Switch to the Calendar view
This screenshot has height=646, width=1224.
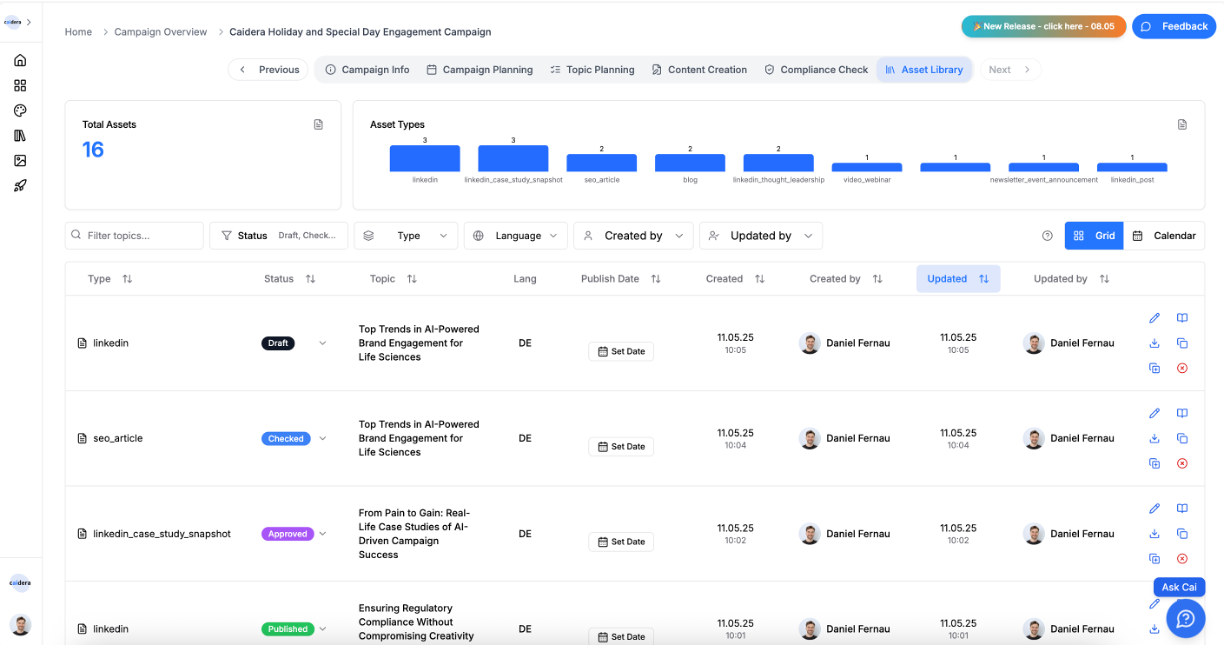click(1166, 235)
